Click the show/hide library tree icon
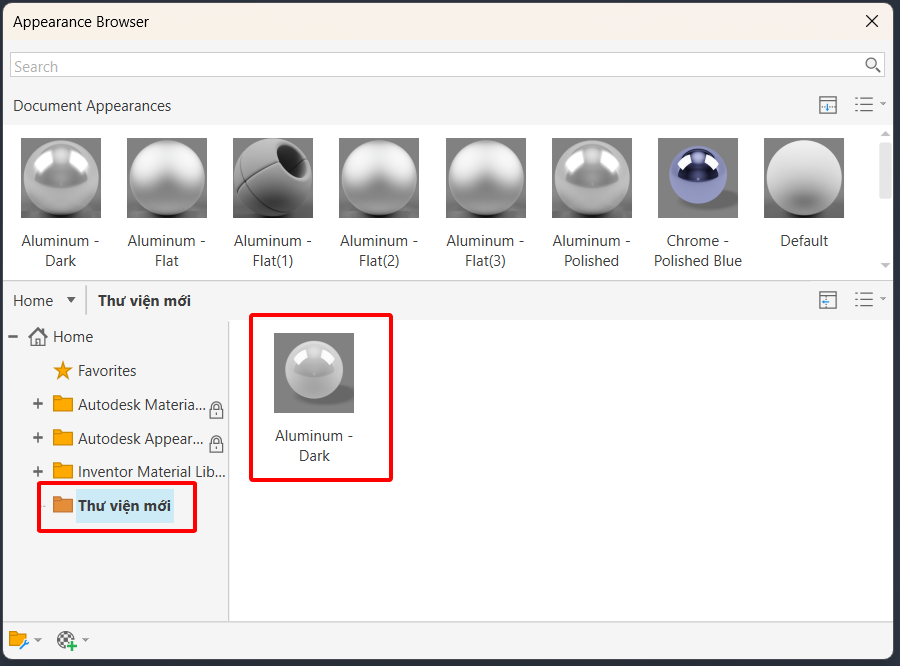Screen dimensions: 900x666 point(828,300)
